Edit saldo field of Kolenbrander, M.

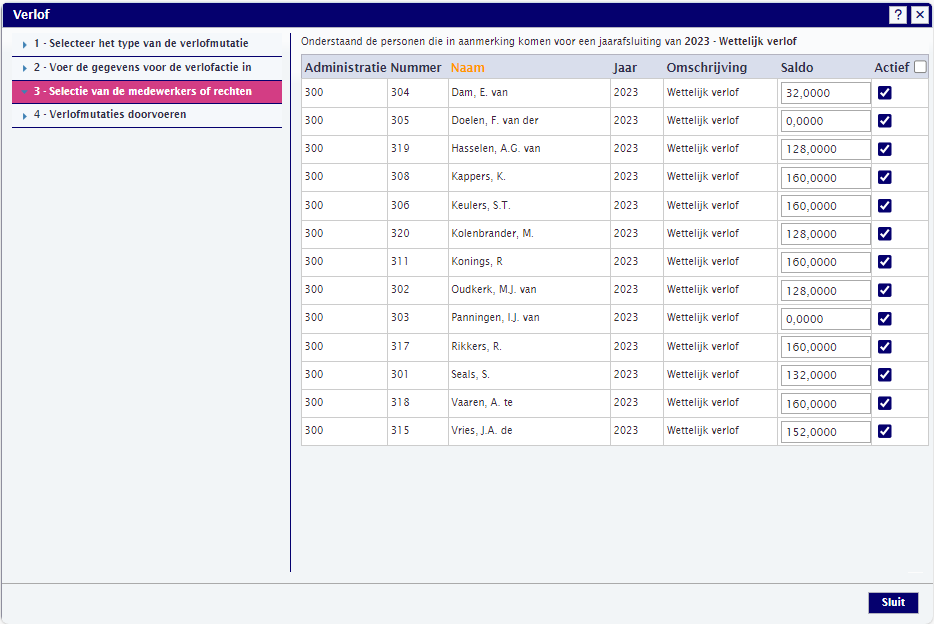[x=826, y=234]
